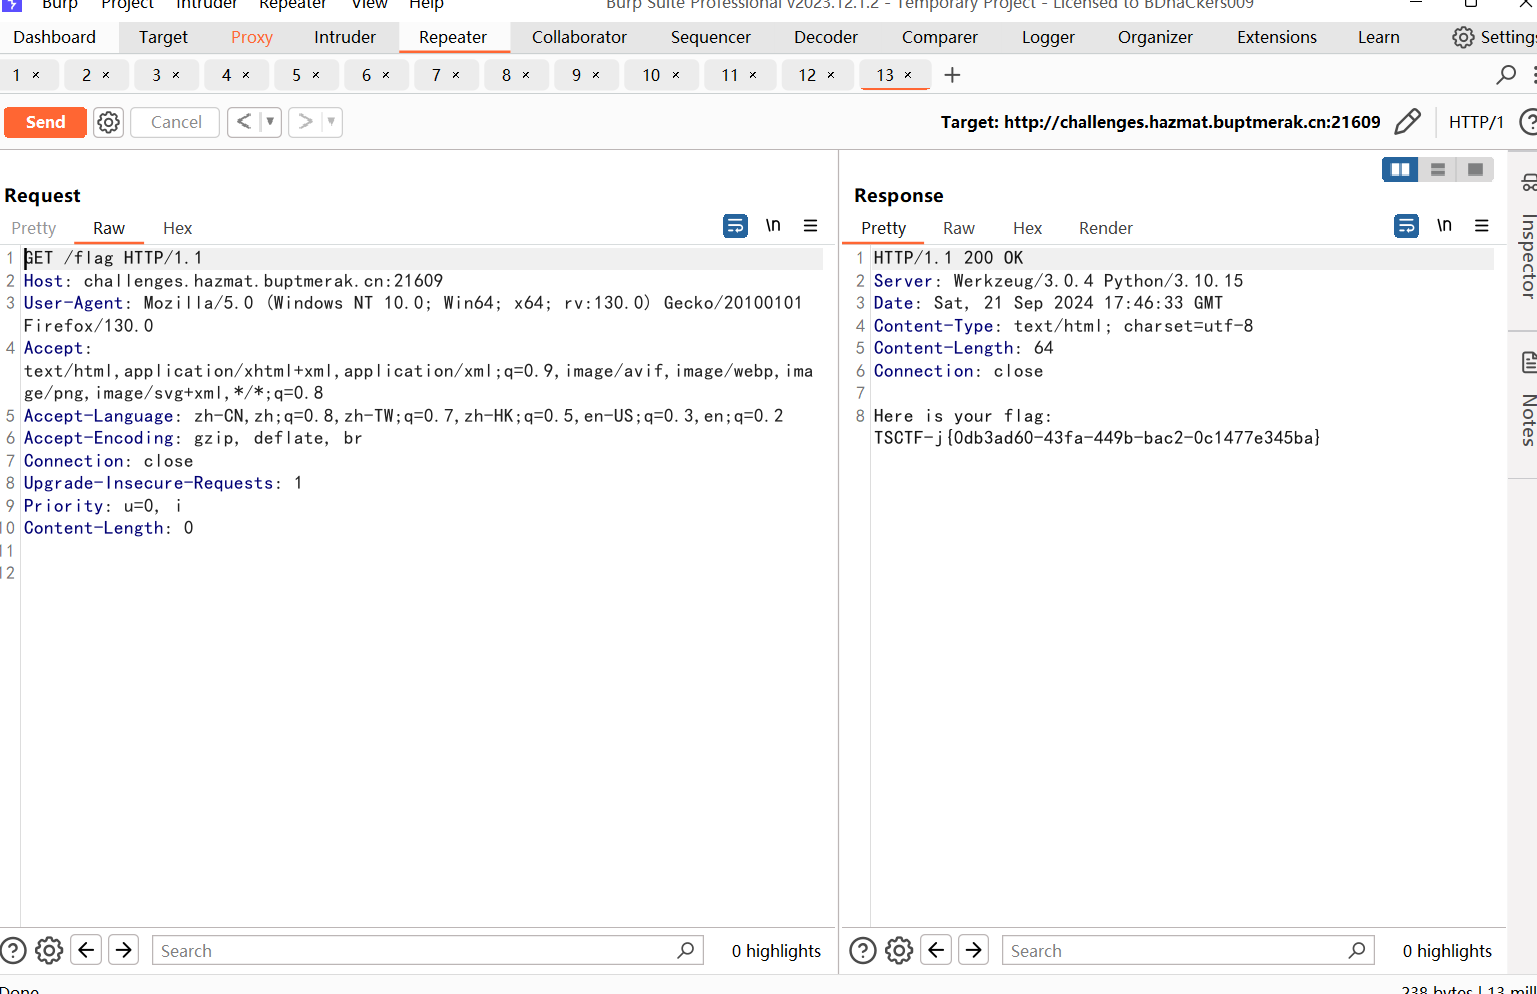Switch request view to Hex

177,228
